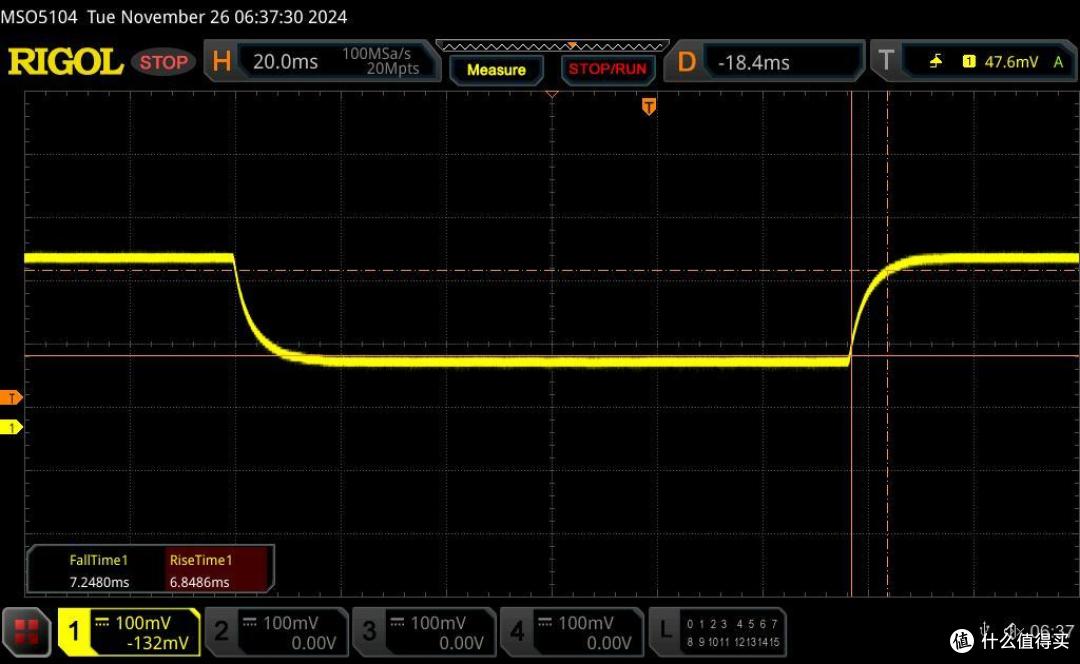Click the T trigger label icon

pyautogui.click(x=886, y=61)
